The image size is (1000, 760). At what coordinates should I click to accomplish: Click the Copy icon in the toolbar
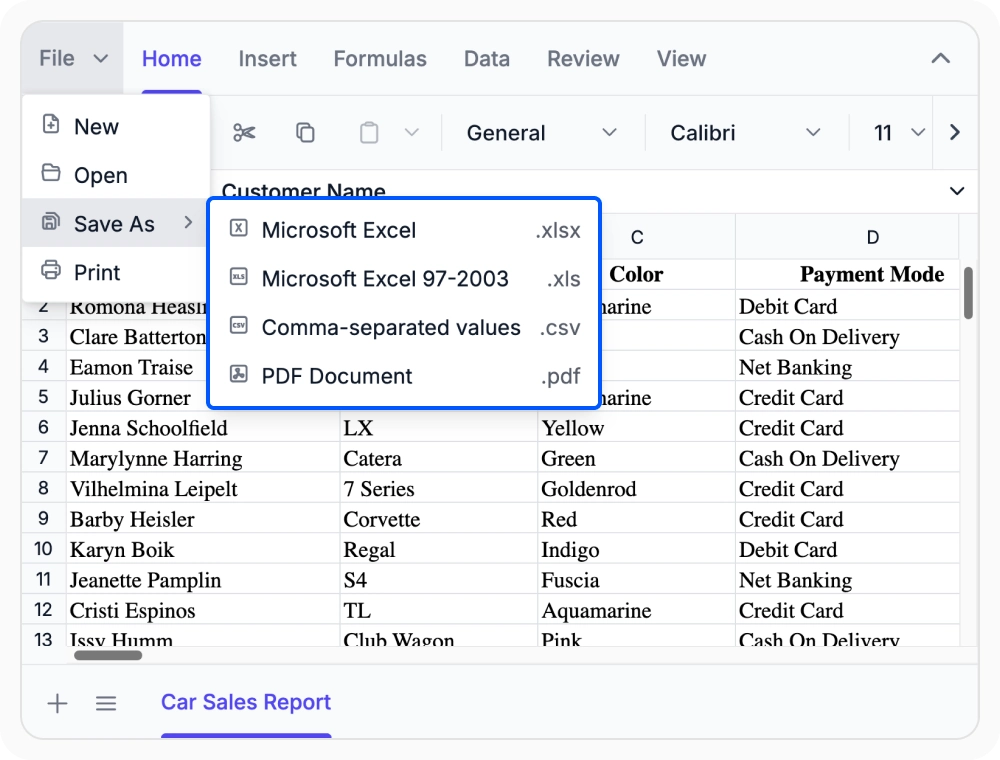(x=305, y=133)
